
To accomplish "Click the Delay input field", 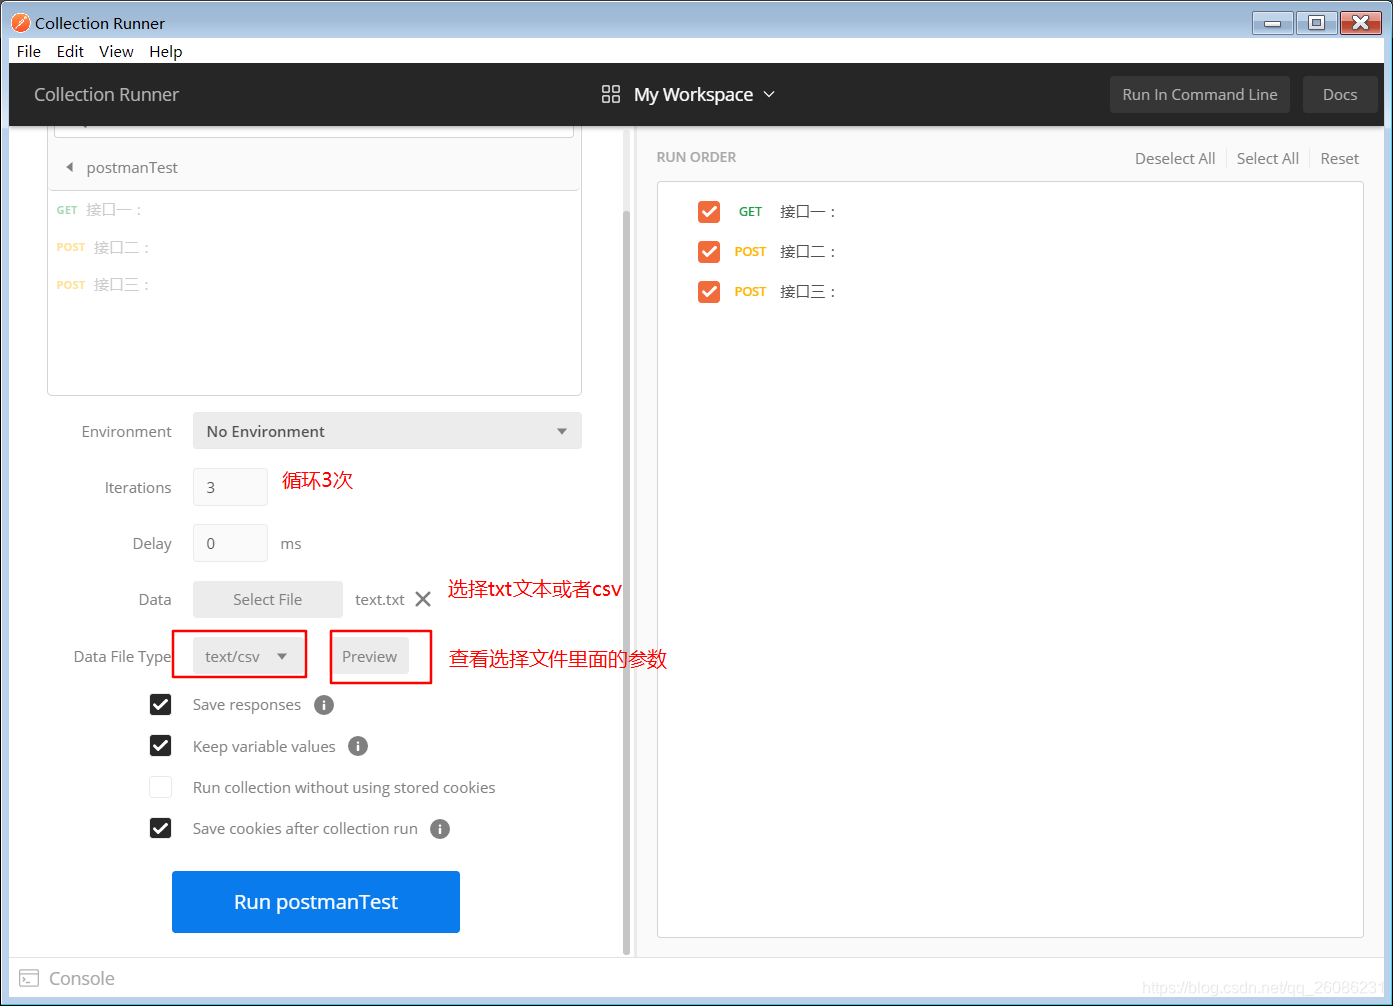I will (230, 543).
